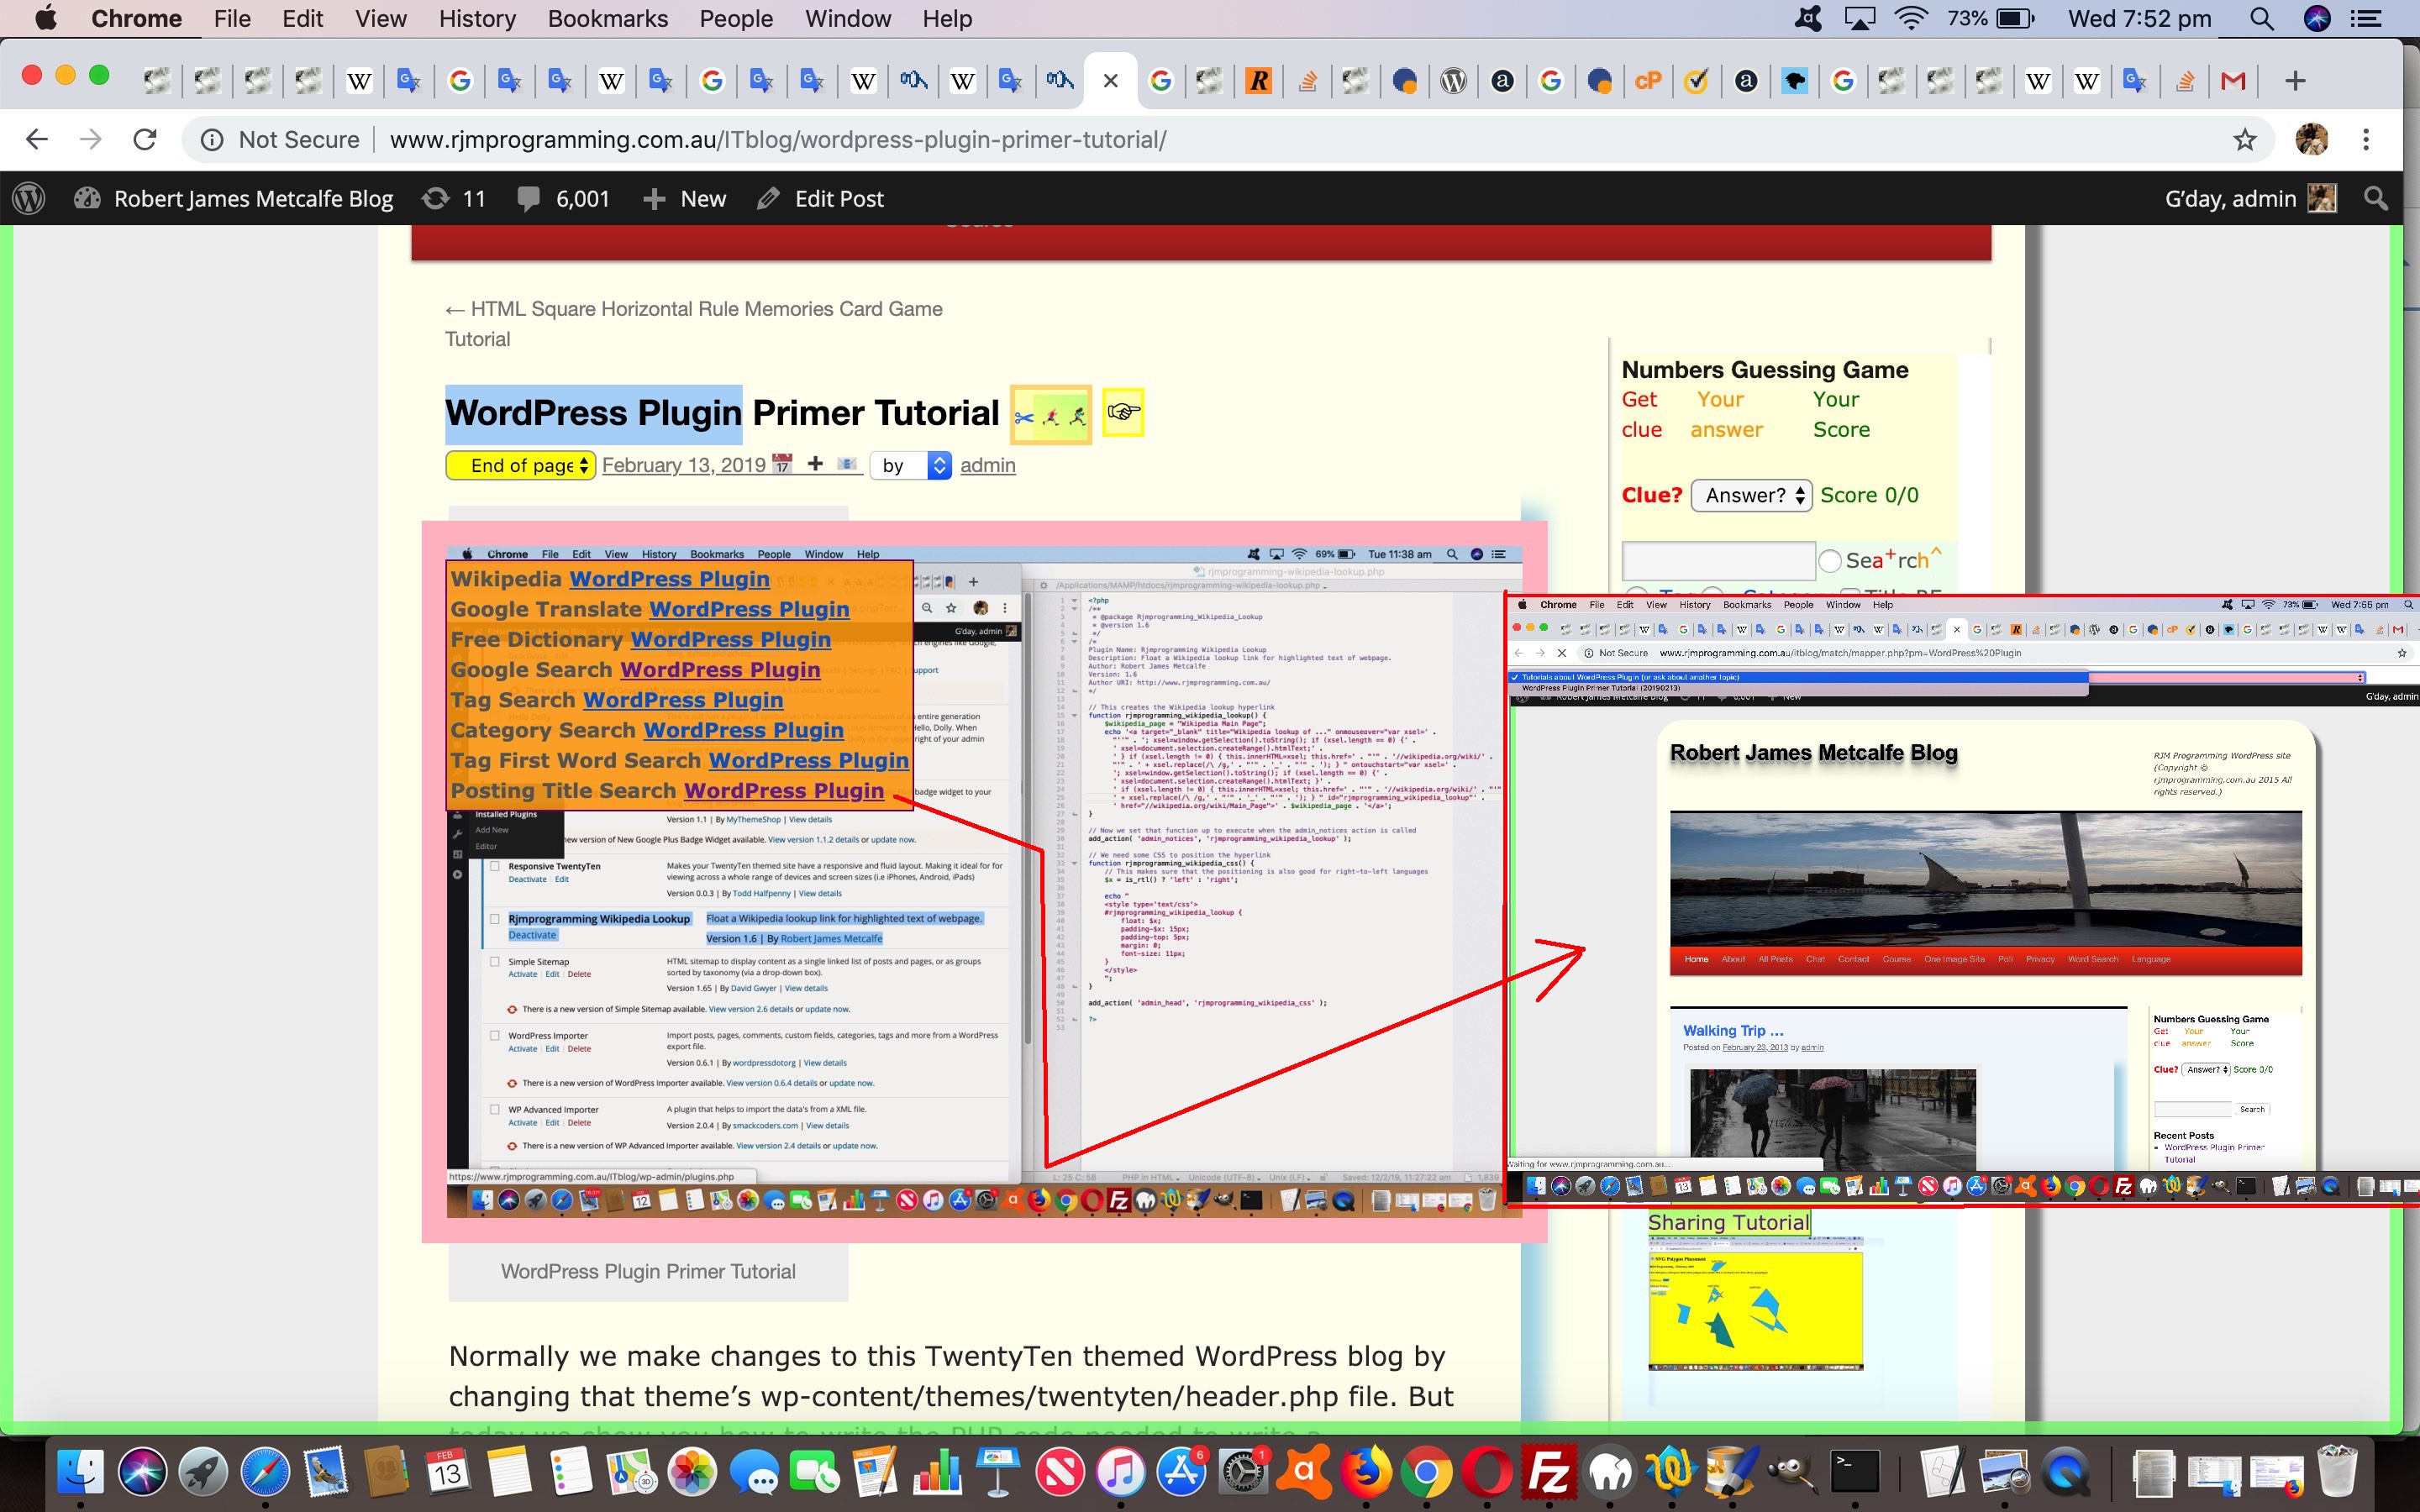The height and width of the screenshot is (1512, 2420).
Task: Launch Firefox from the Dock
Action: [1366, 1471]
